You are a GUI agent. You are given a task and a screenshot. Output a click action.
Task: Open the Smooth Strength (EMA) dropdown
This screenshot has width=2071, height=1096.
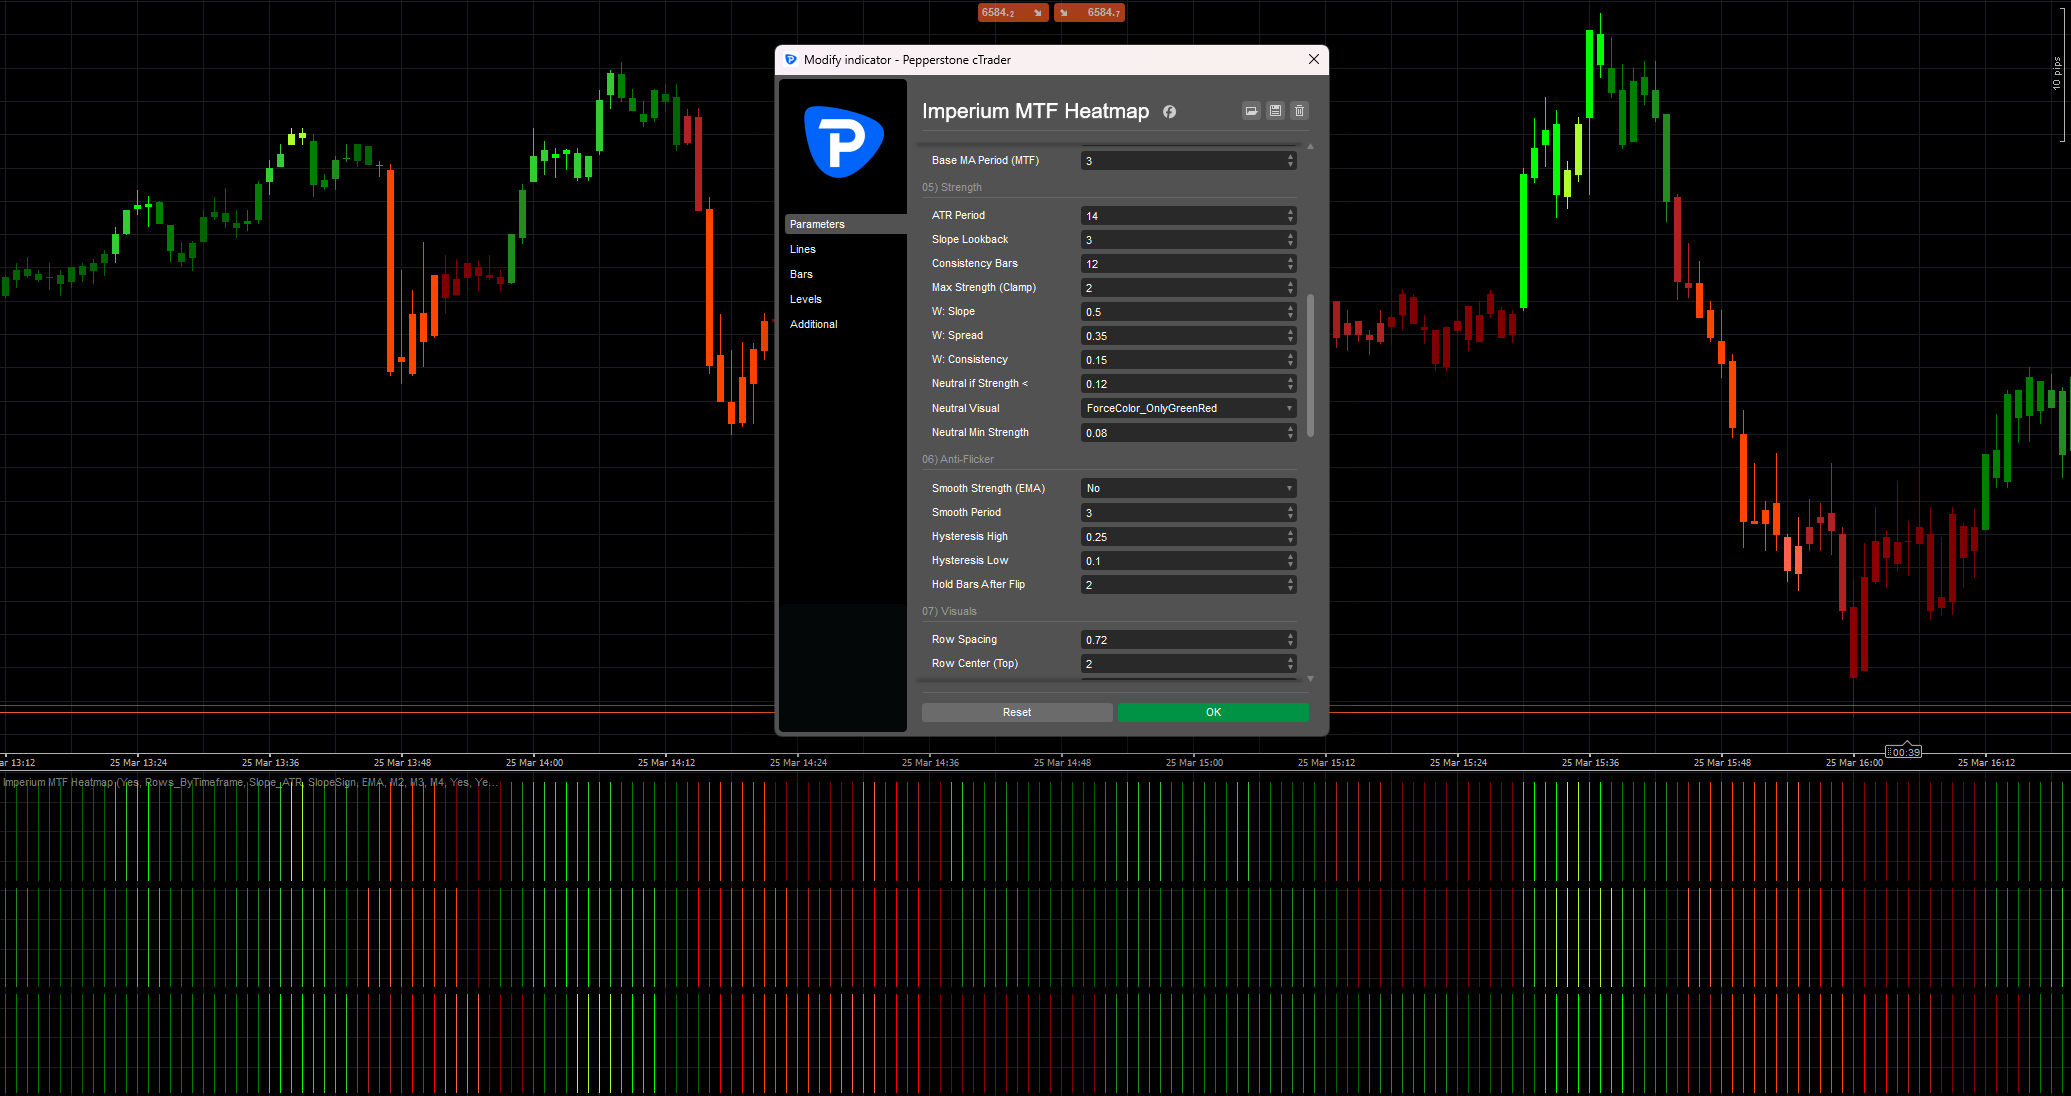click(x=1188, y=488)
